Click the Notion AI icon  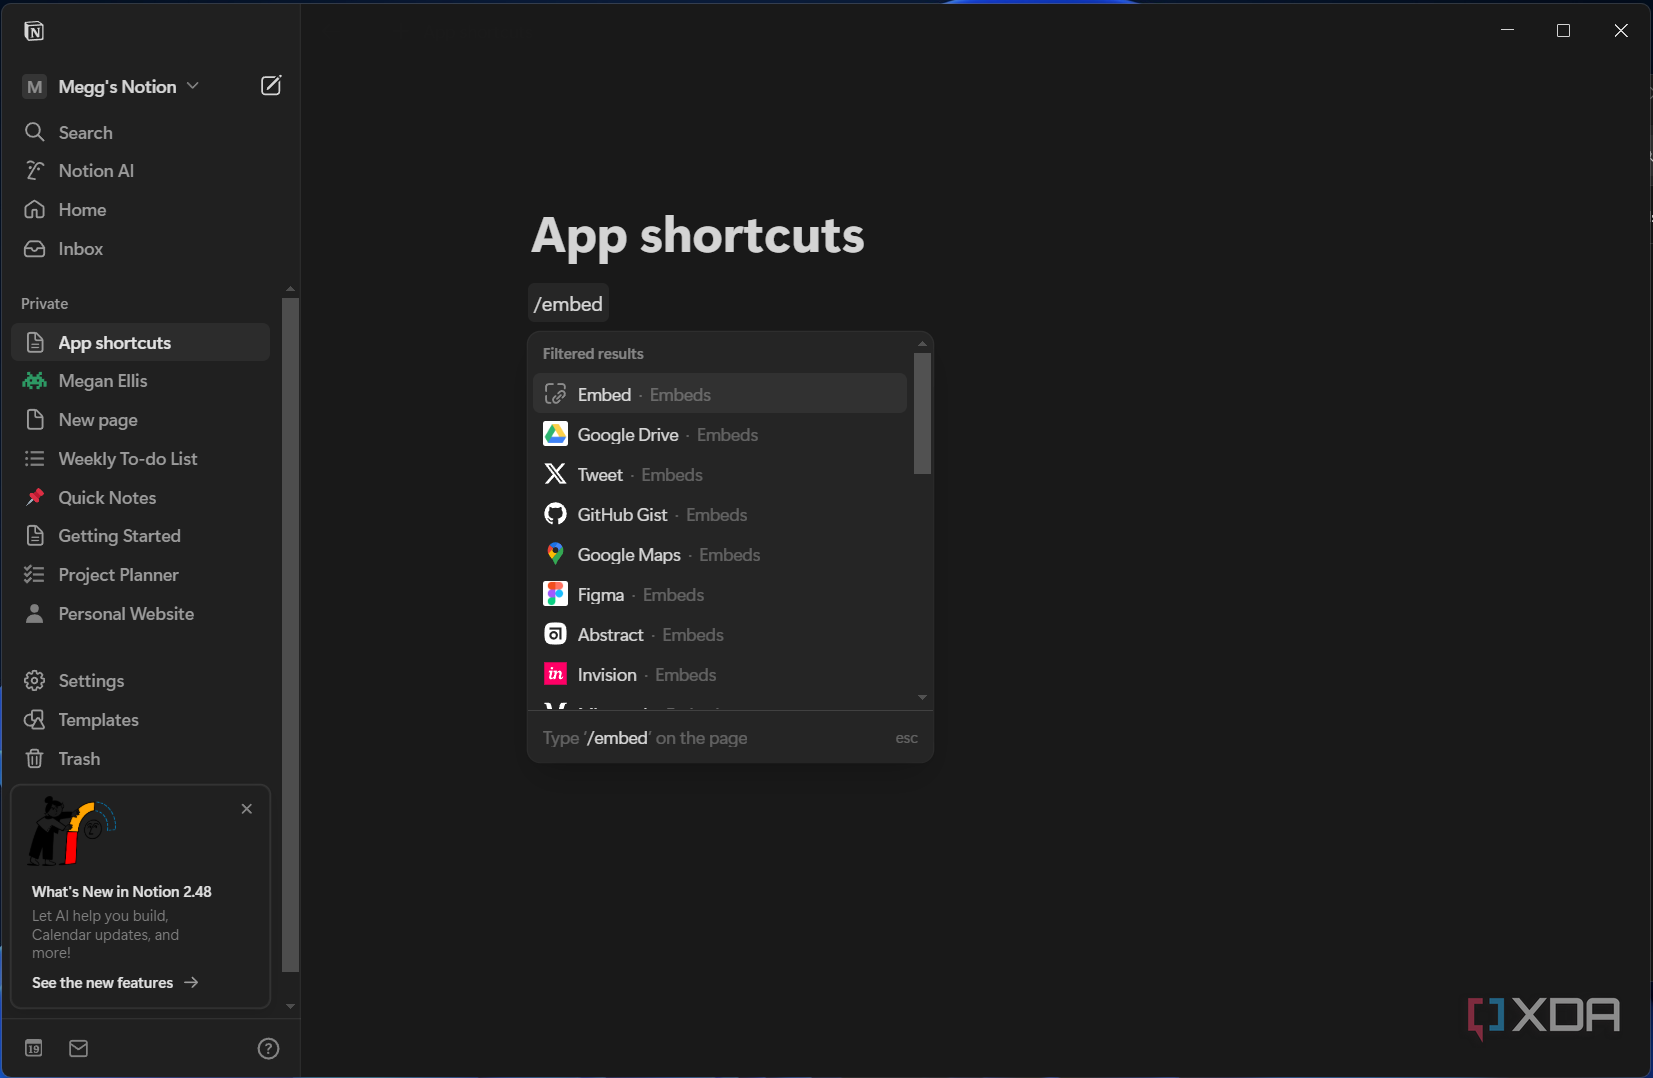(35, 171)
